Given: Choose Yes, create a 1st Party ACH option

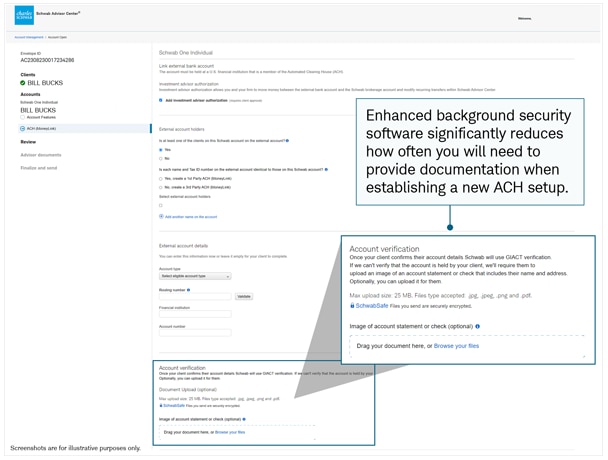Looking at the screenshot, I should (x=161, y=179).
